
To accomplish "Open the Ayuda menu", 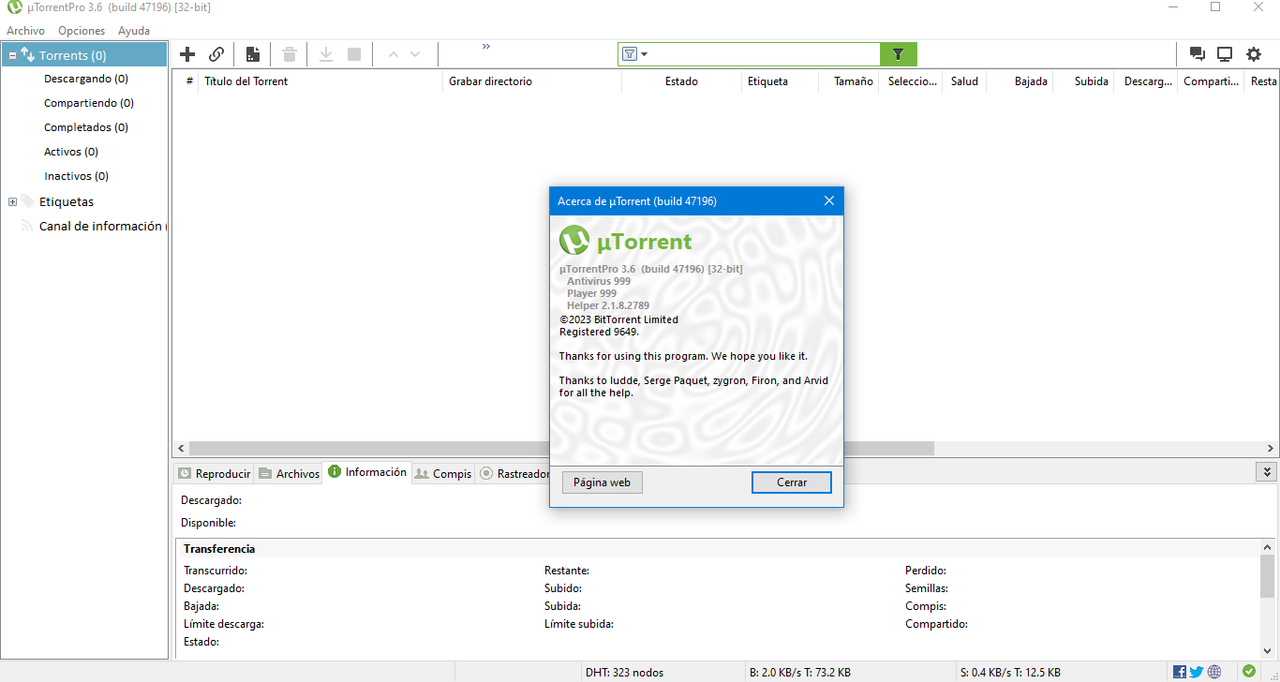I will pos(134,31).
